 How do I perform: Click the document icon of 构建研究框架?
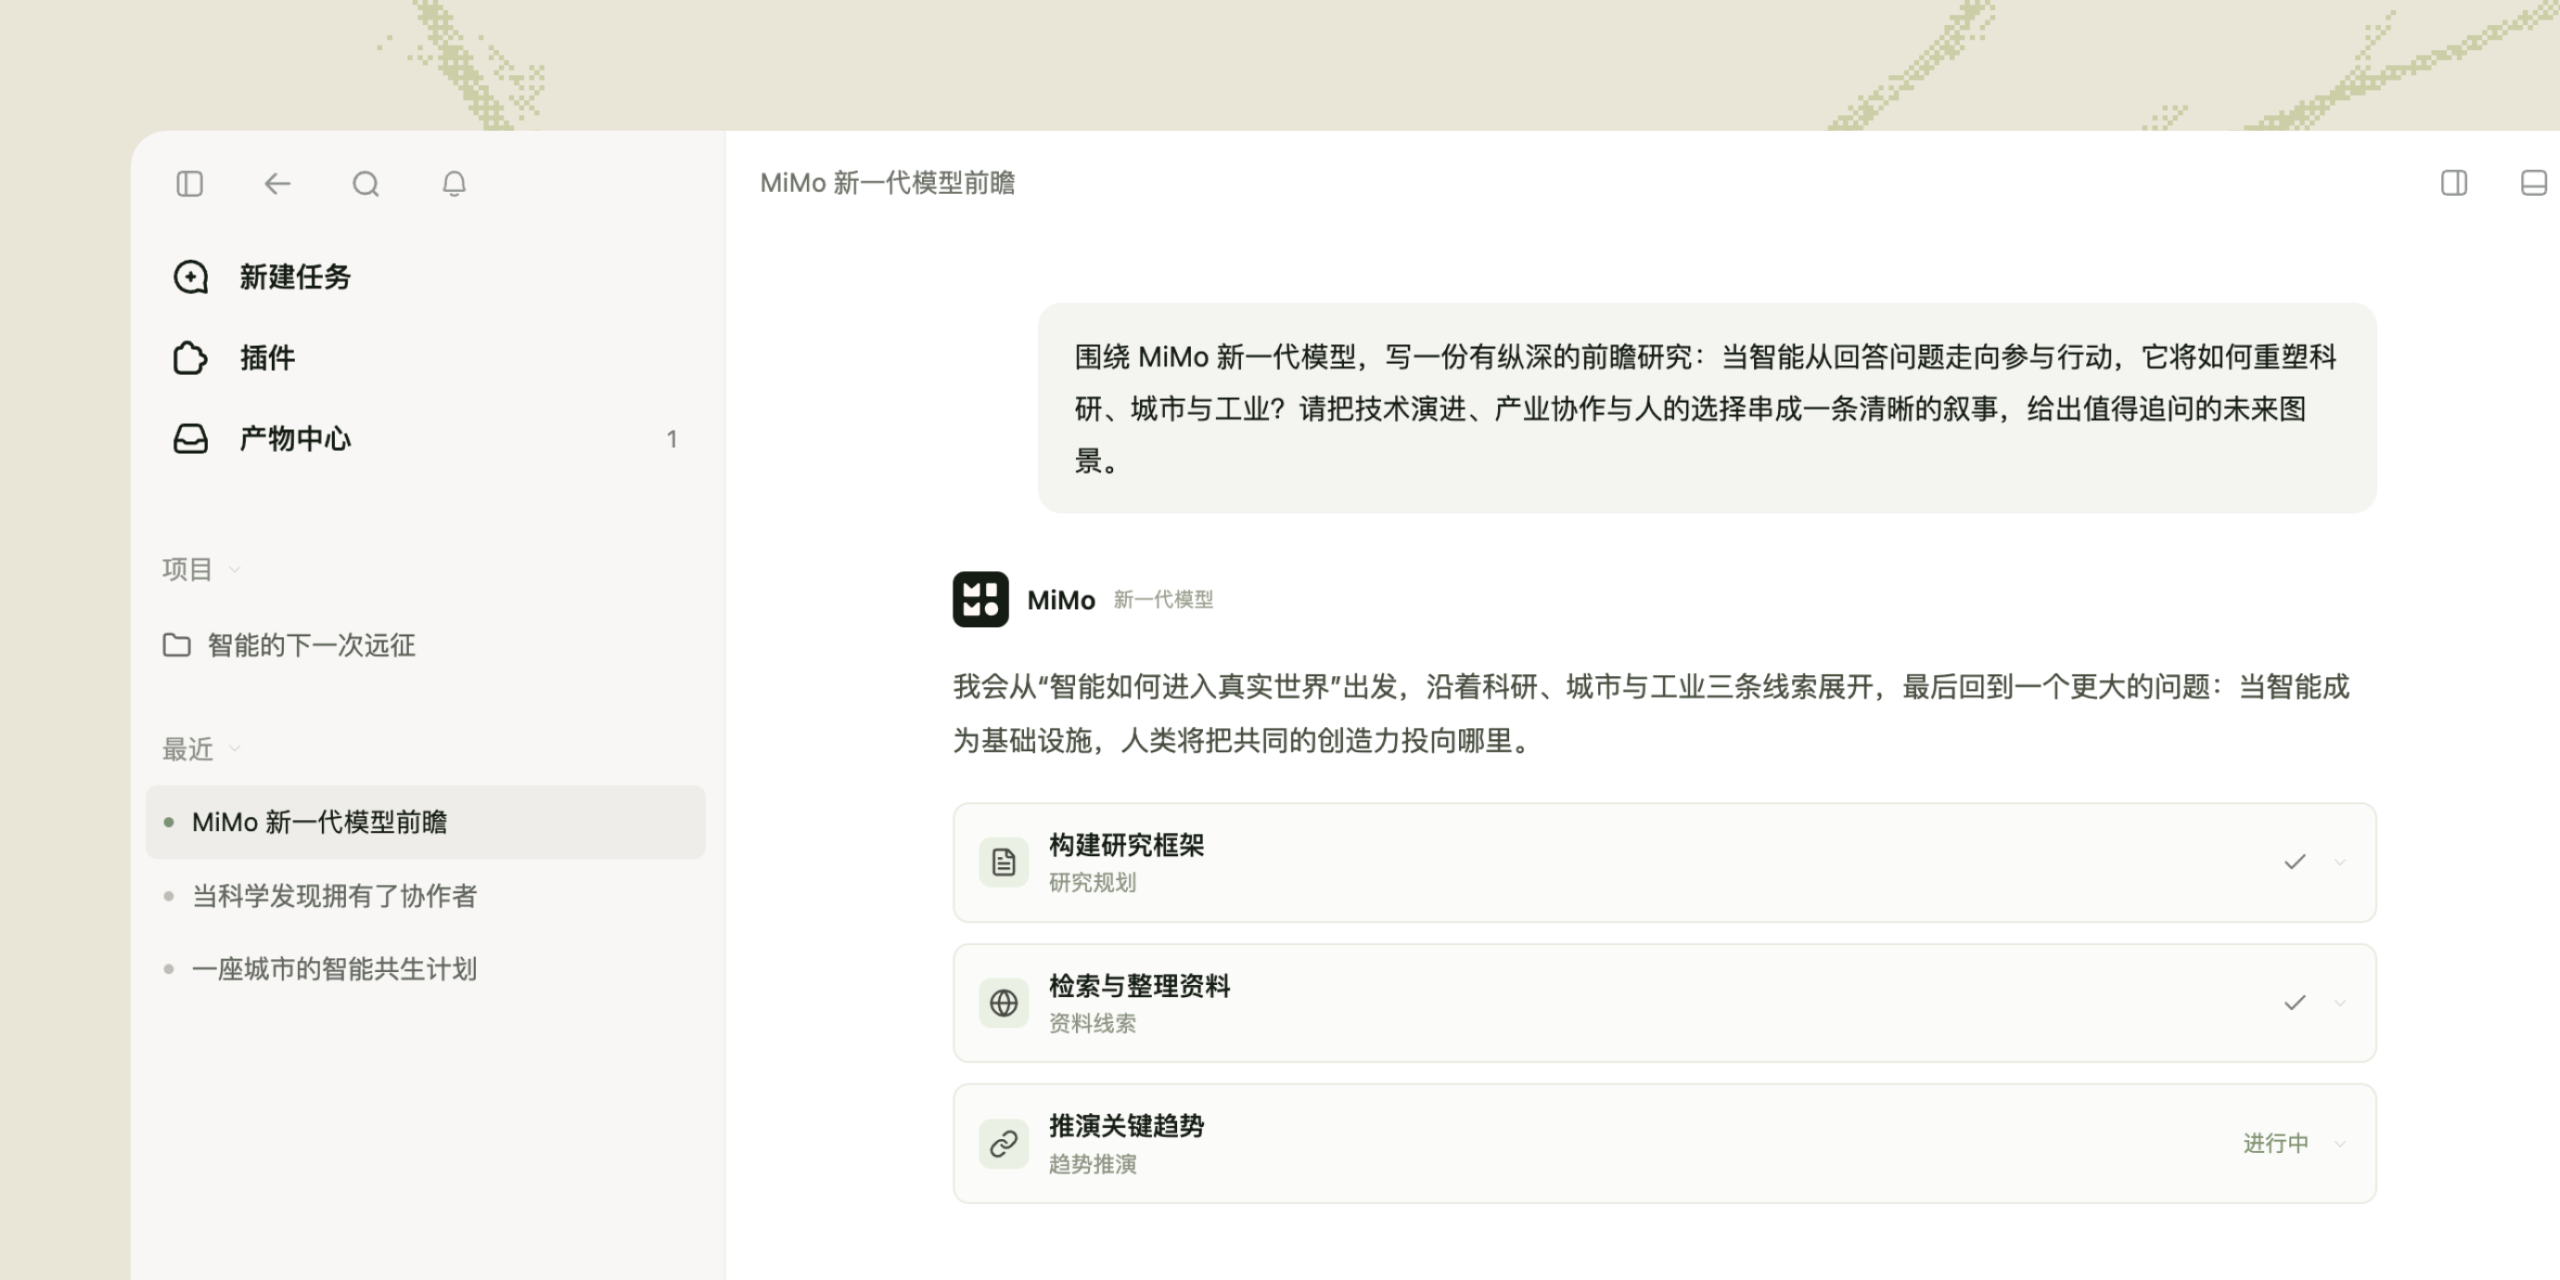coord(1004,862)
